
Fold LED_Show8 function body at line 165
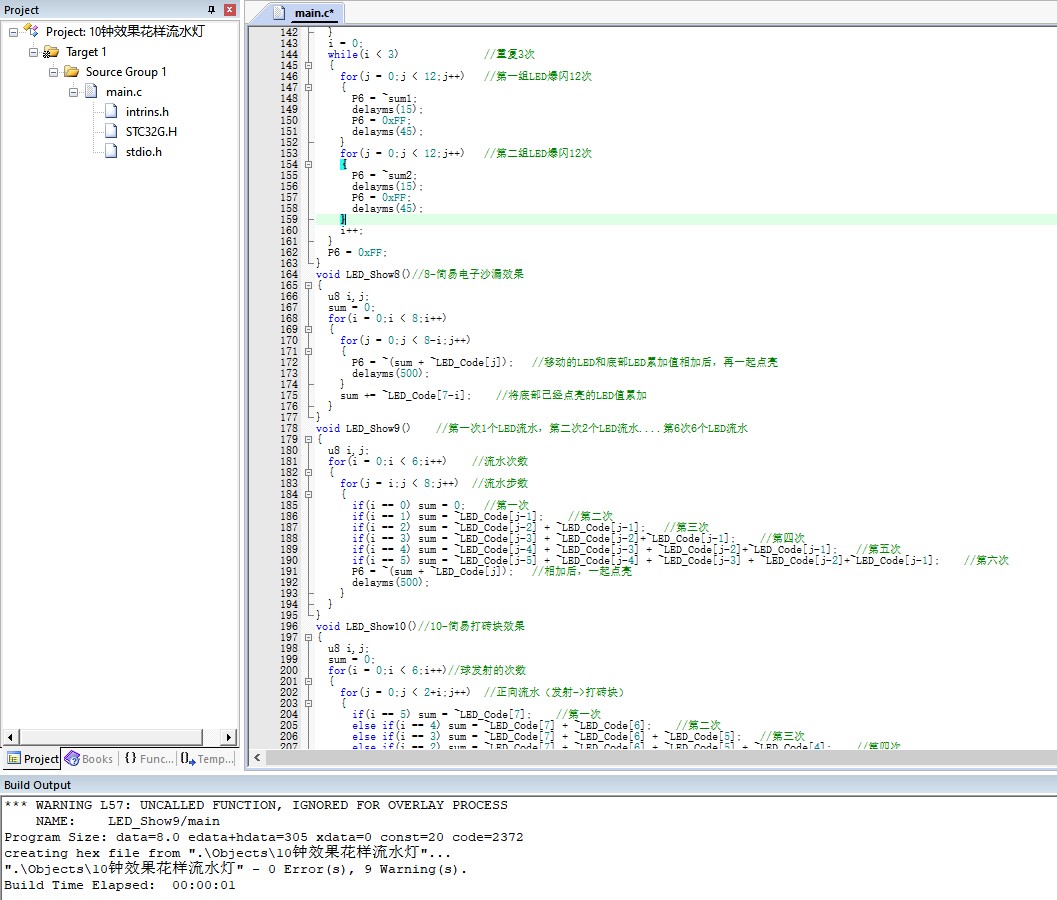309,285
